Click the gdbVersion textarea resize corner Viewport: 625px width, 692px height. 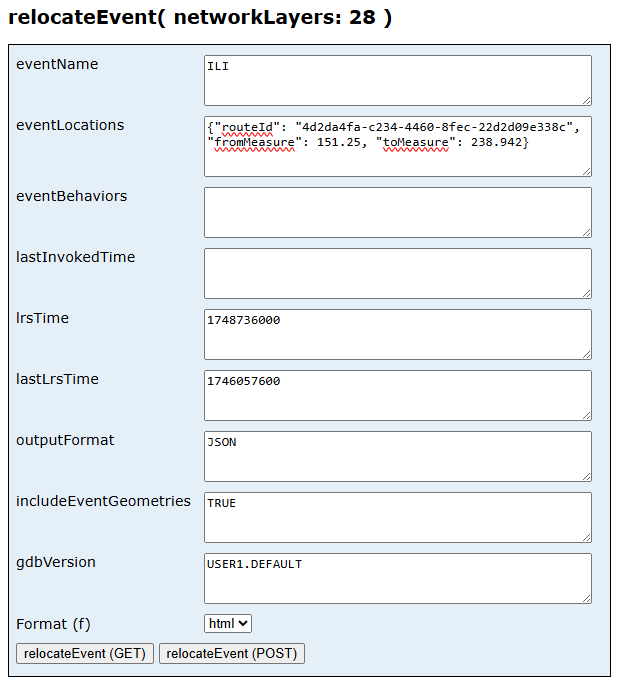[586, 598]
